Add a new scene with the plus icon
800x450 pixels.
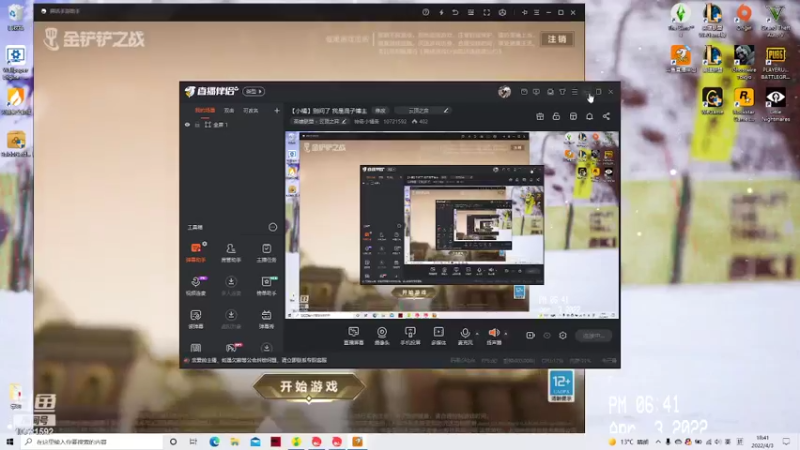point(277,110)
